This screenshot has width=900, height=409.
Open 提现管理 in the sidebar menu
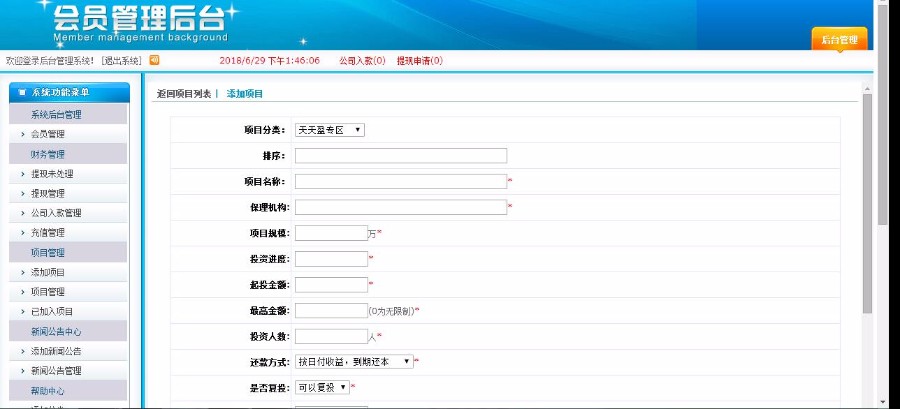[x=48, y=193]
